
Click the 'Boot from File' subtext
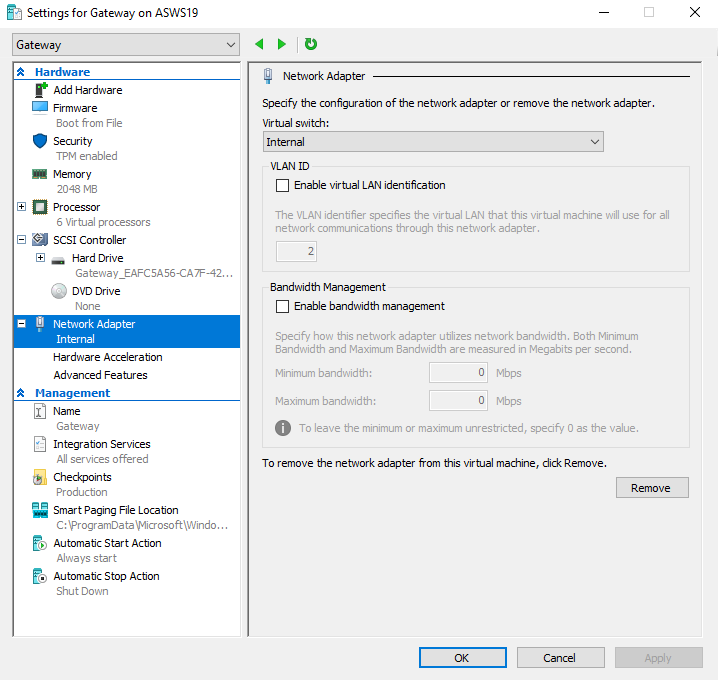pos(89,123)
